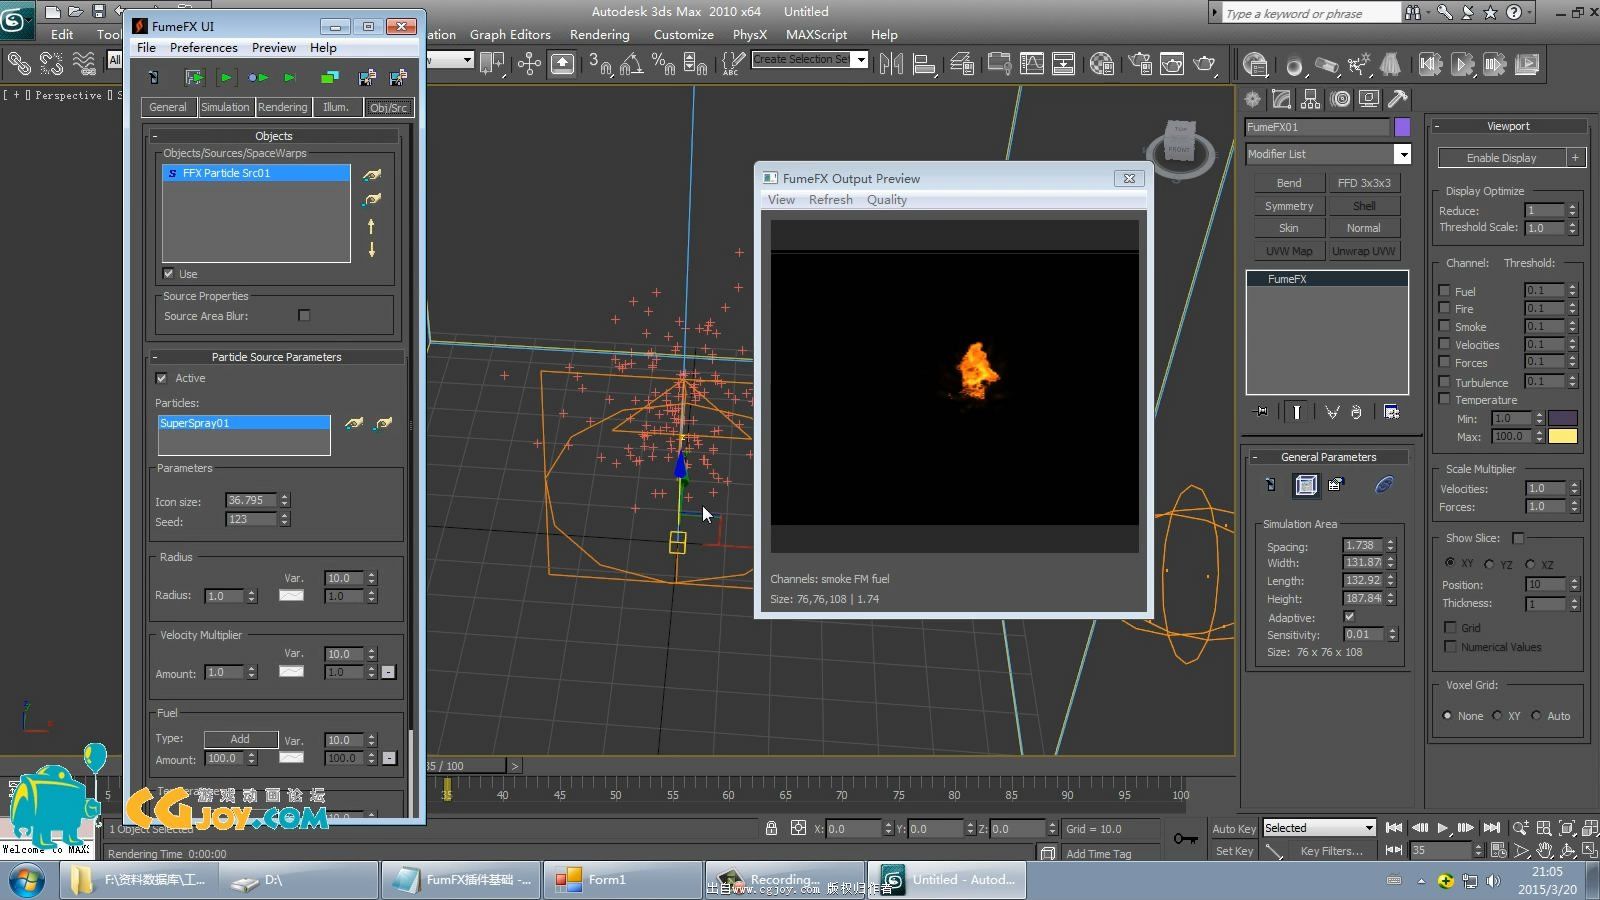Open the Refresh menu in Output Preview
This screenshot has height=900, width=1600.
click(x=830, y=199)
